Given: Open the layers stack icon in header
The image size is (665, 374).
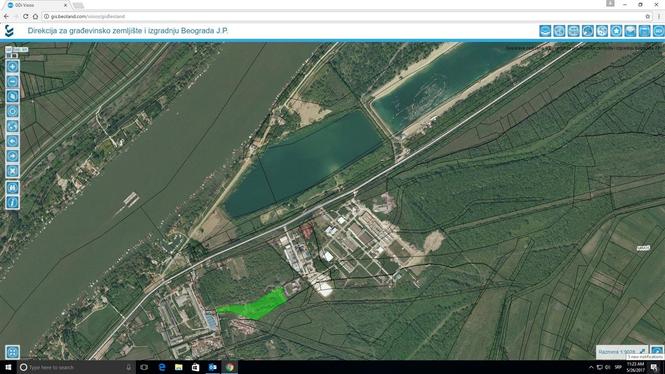Looking at the screenshot, I should (545, 31).
